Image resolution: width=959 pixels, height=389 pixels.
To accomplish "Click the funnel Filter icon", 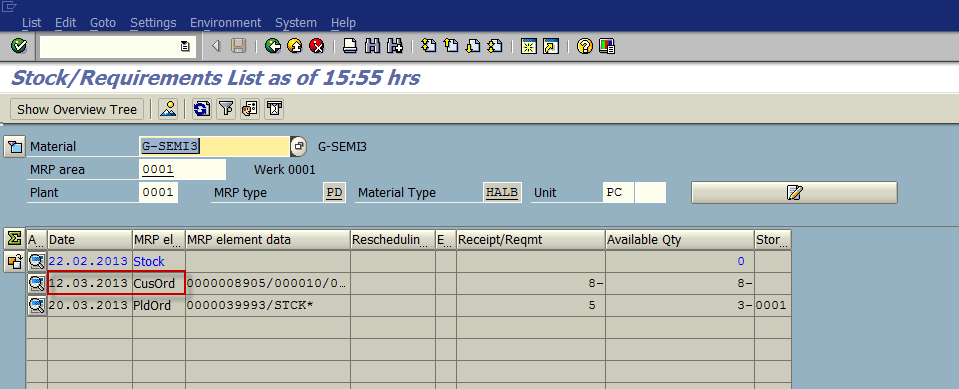I will pyautogui.click(x=226, y=109).
